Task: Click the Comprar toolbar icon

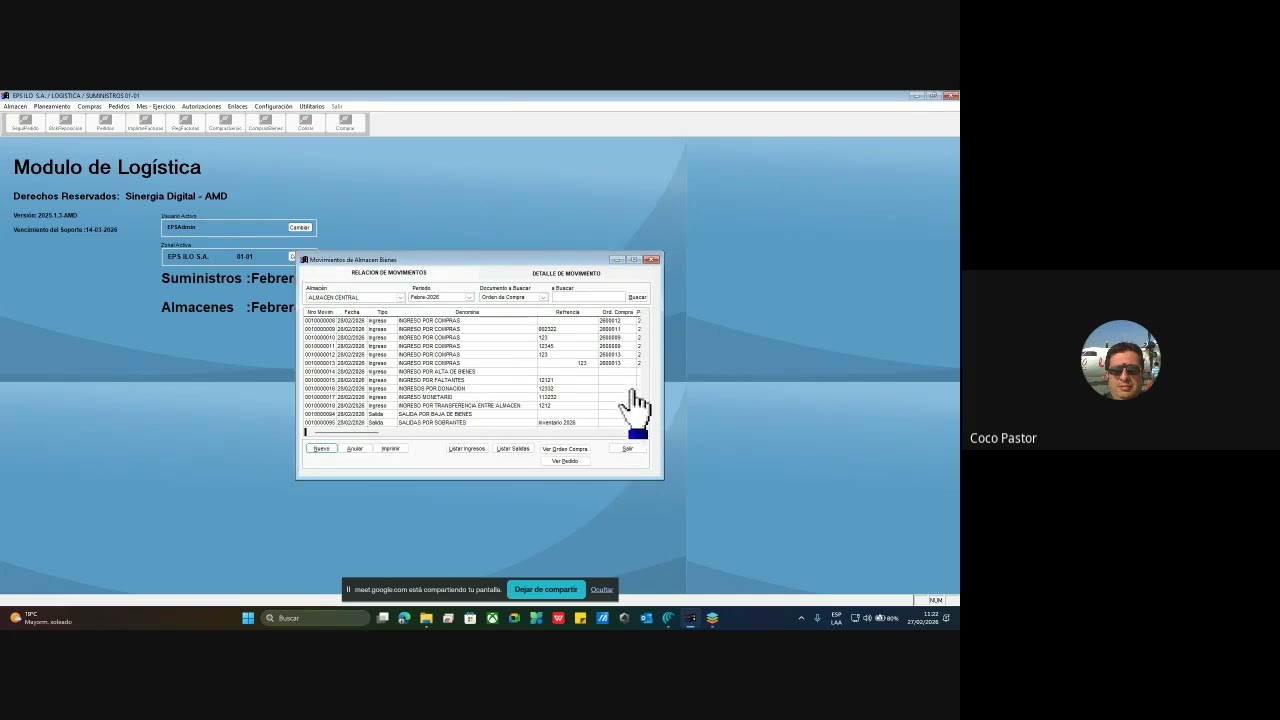Action: 345,123
